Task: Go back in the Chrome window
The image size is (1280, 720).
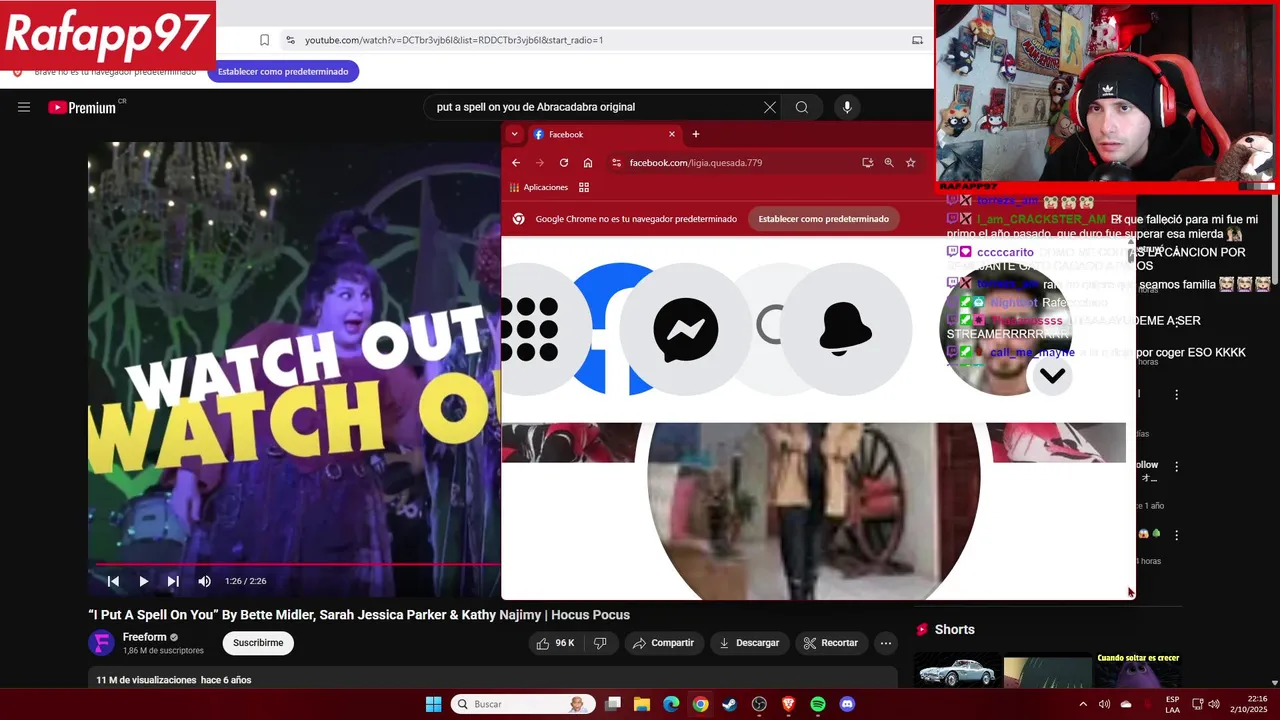Action: pos(516,163)
